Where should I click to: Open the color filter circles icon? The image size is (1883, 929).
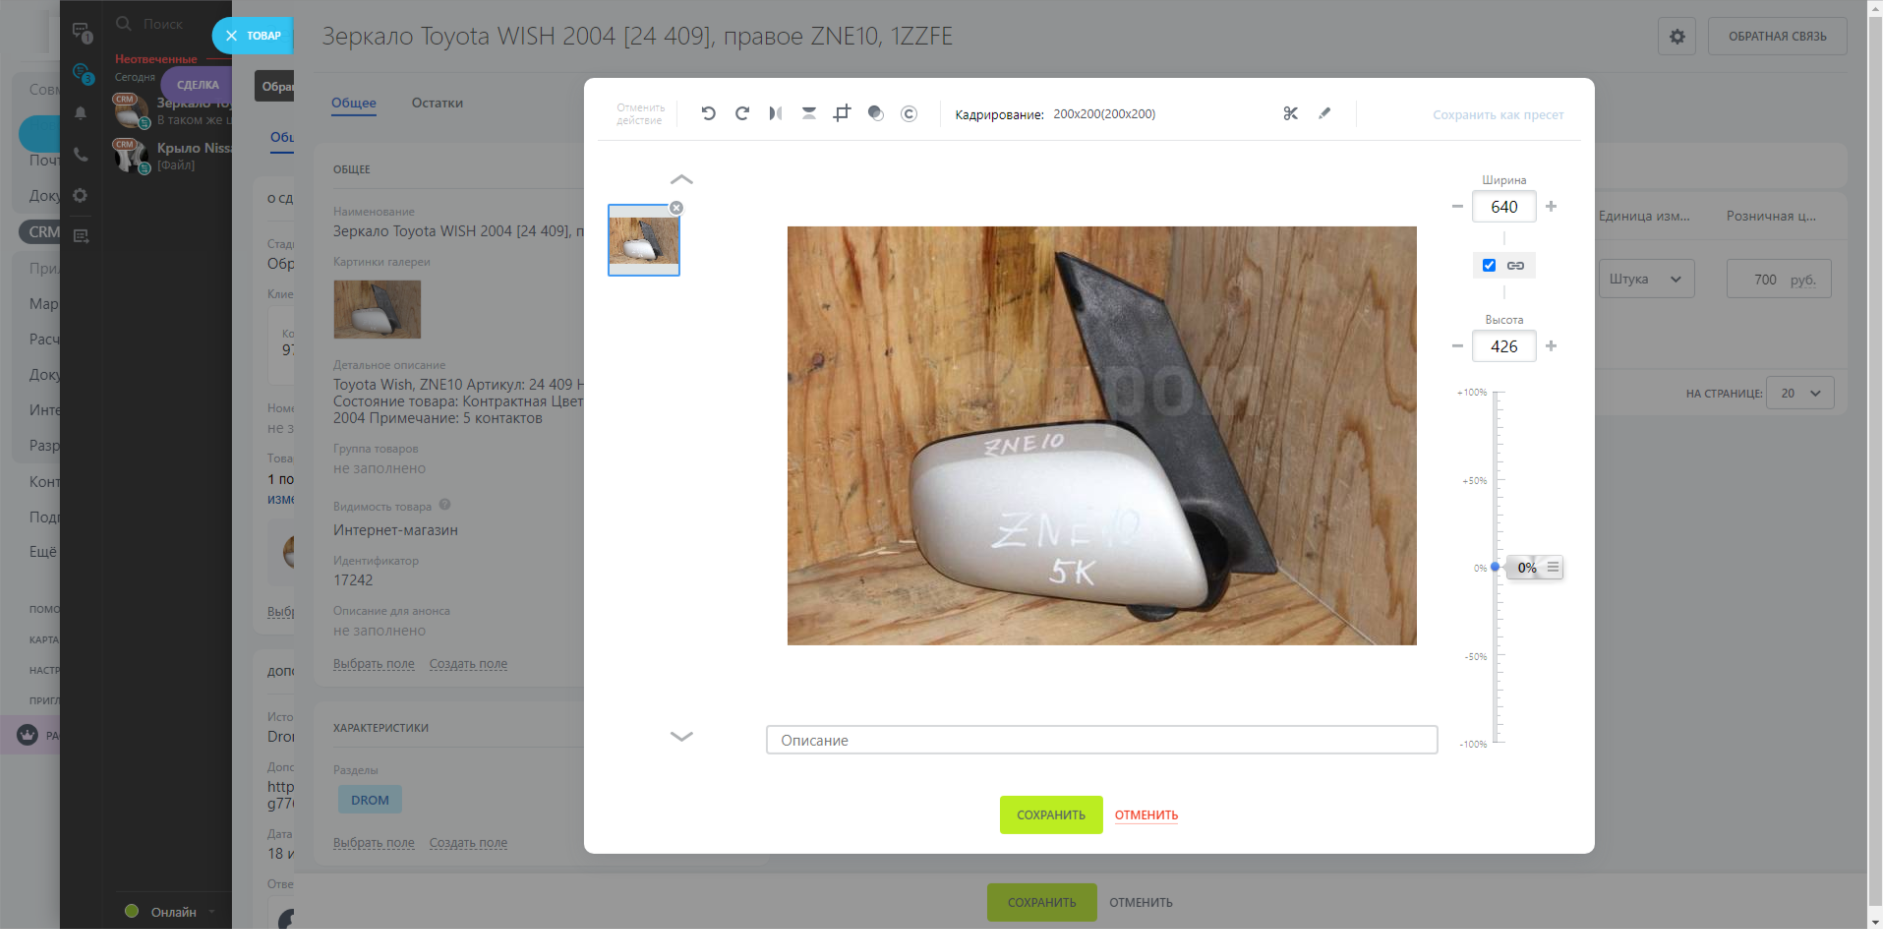[x=876, y=114]
